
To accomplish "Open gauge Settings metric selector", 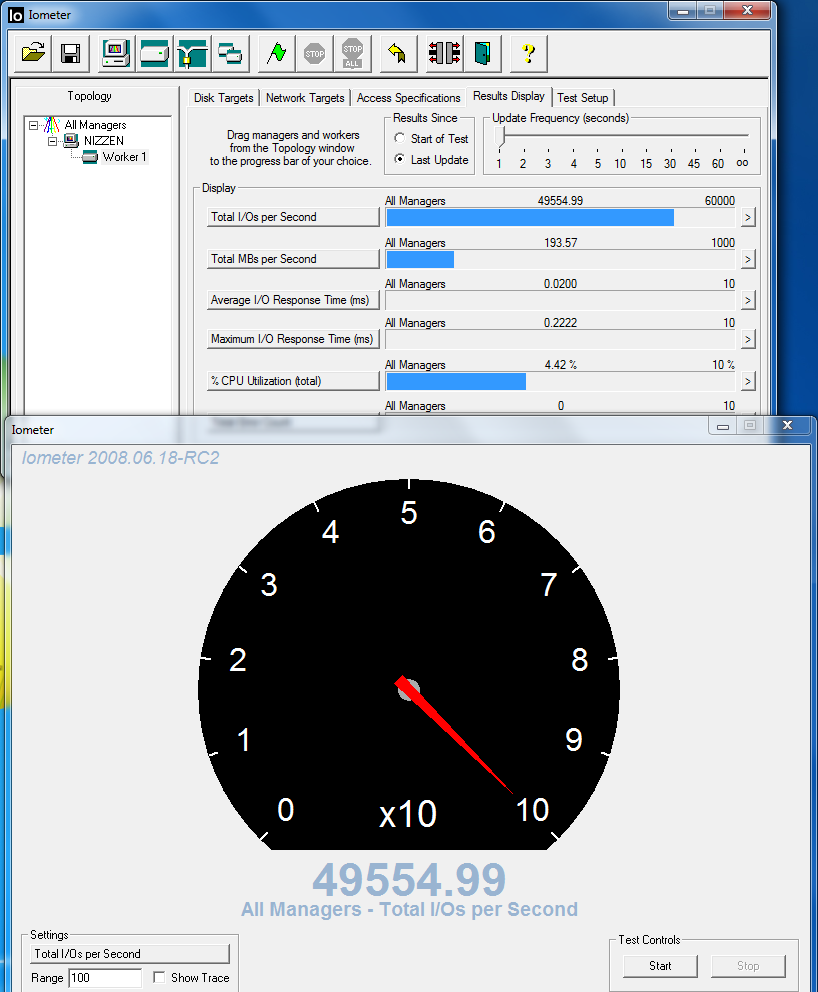I will (x=130, y=954).
